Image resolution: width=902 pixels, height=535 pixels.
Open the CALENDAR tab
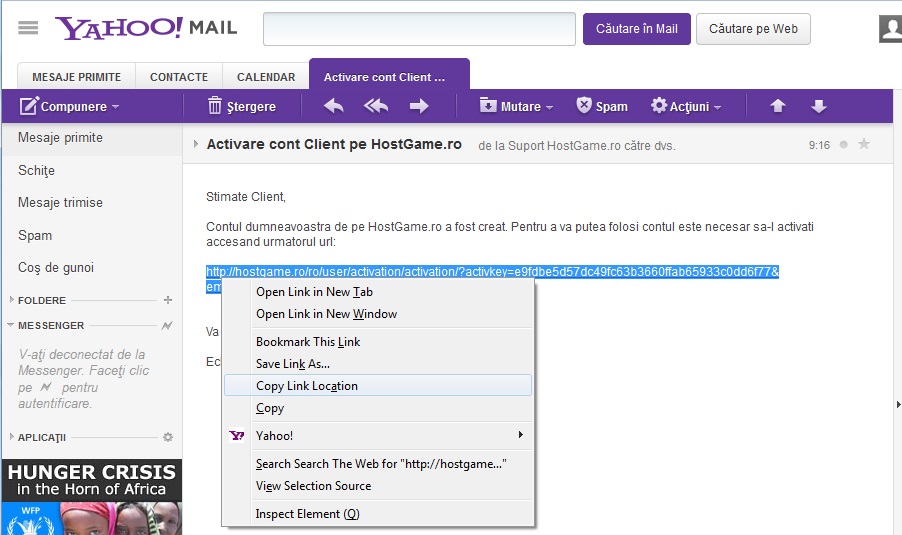266,77
